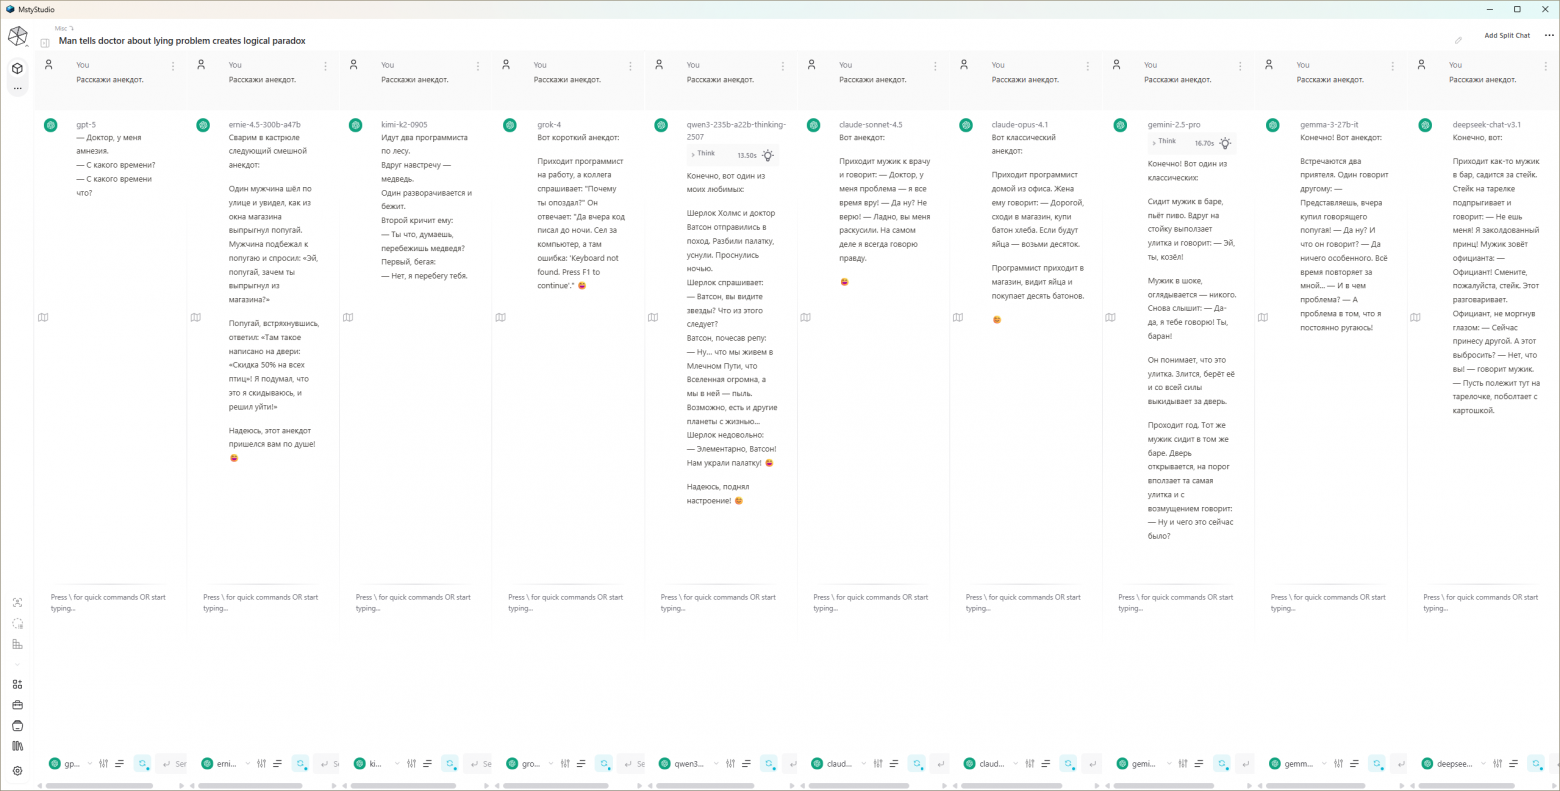Open the Misc folder breadcrumb link

click(64, 28)
